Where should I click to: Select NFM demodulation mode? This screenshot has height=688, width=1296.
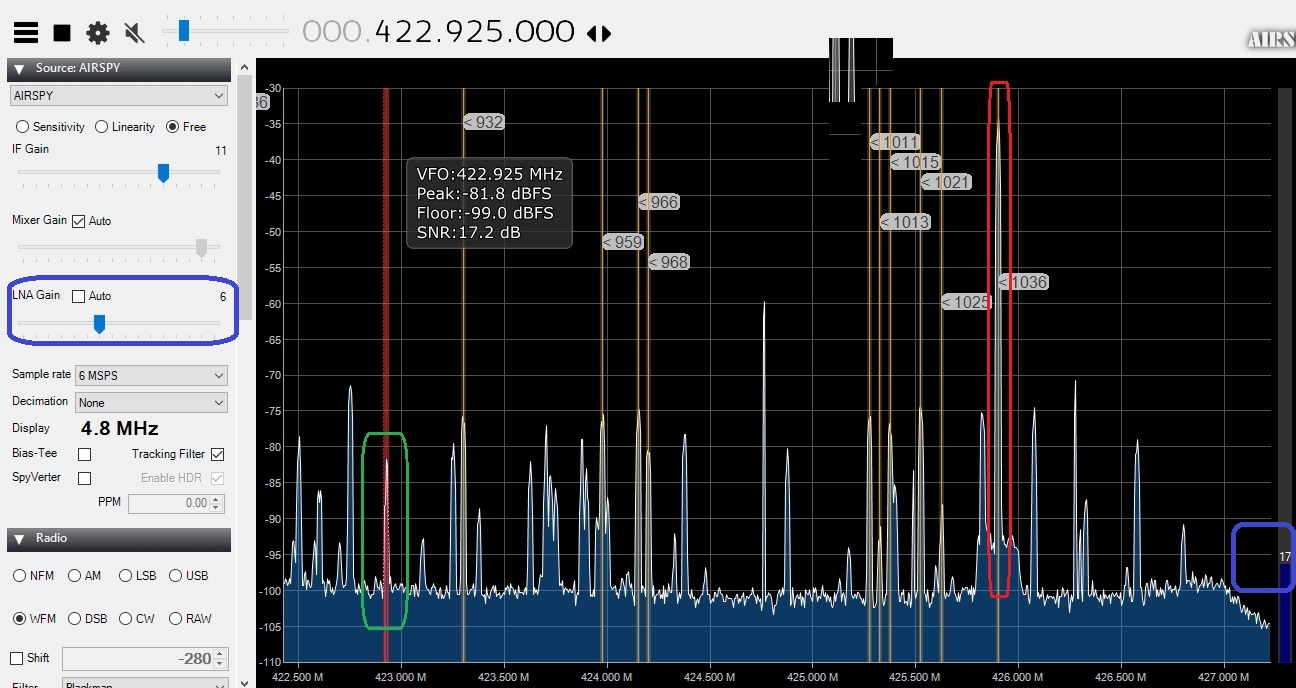[x=34, y=576]
